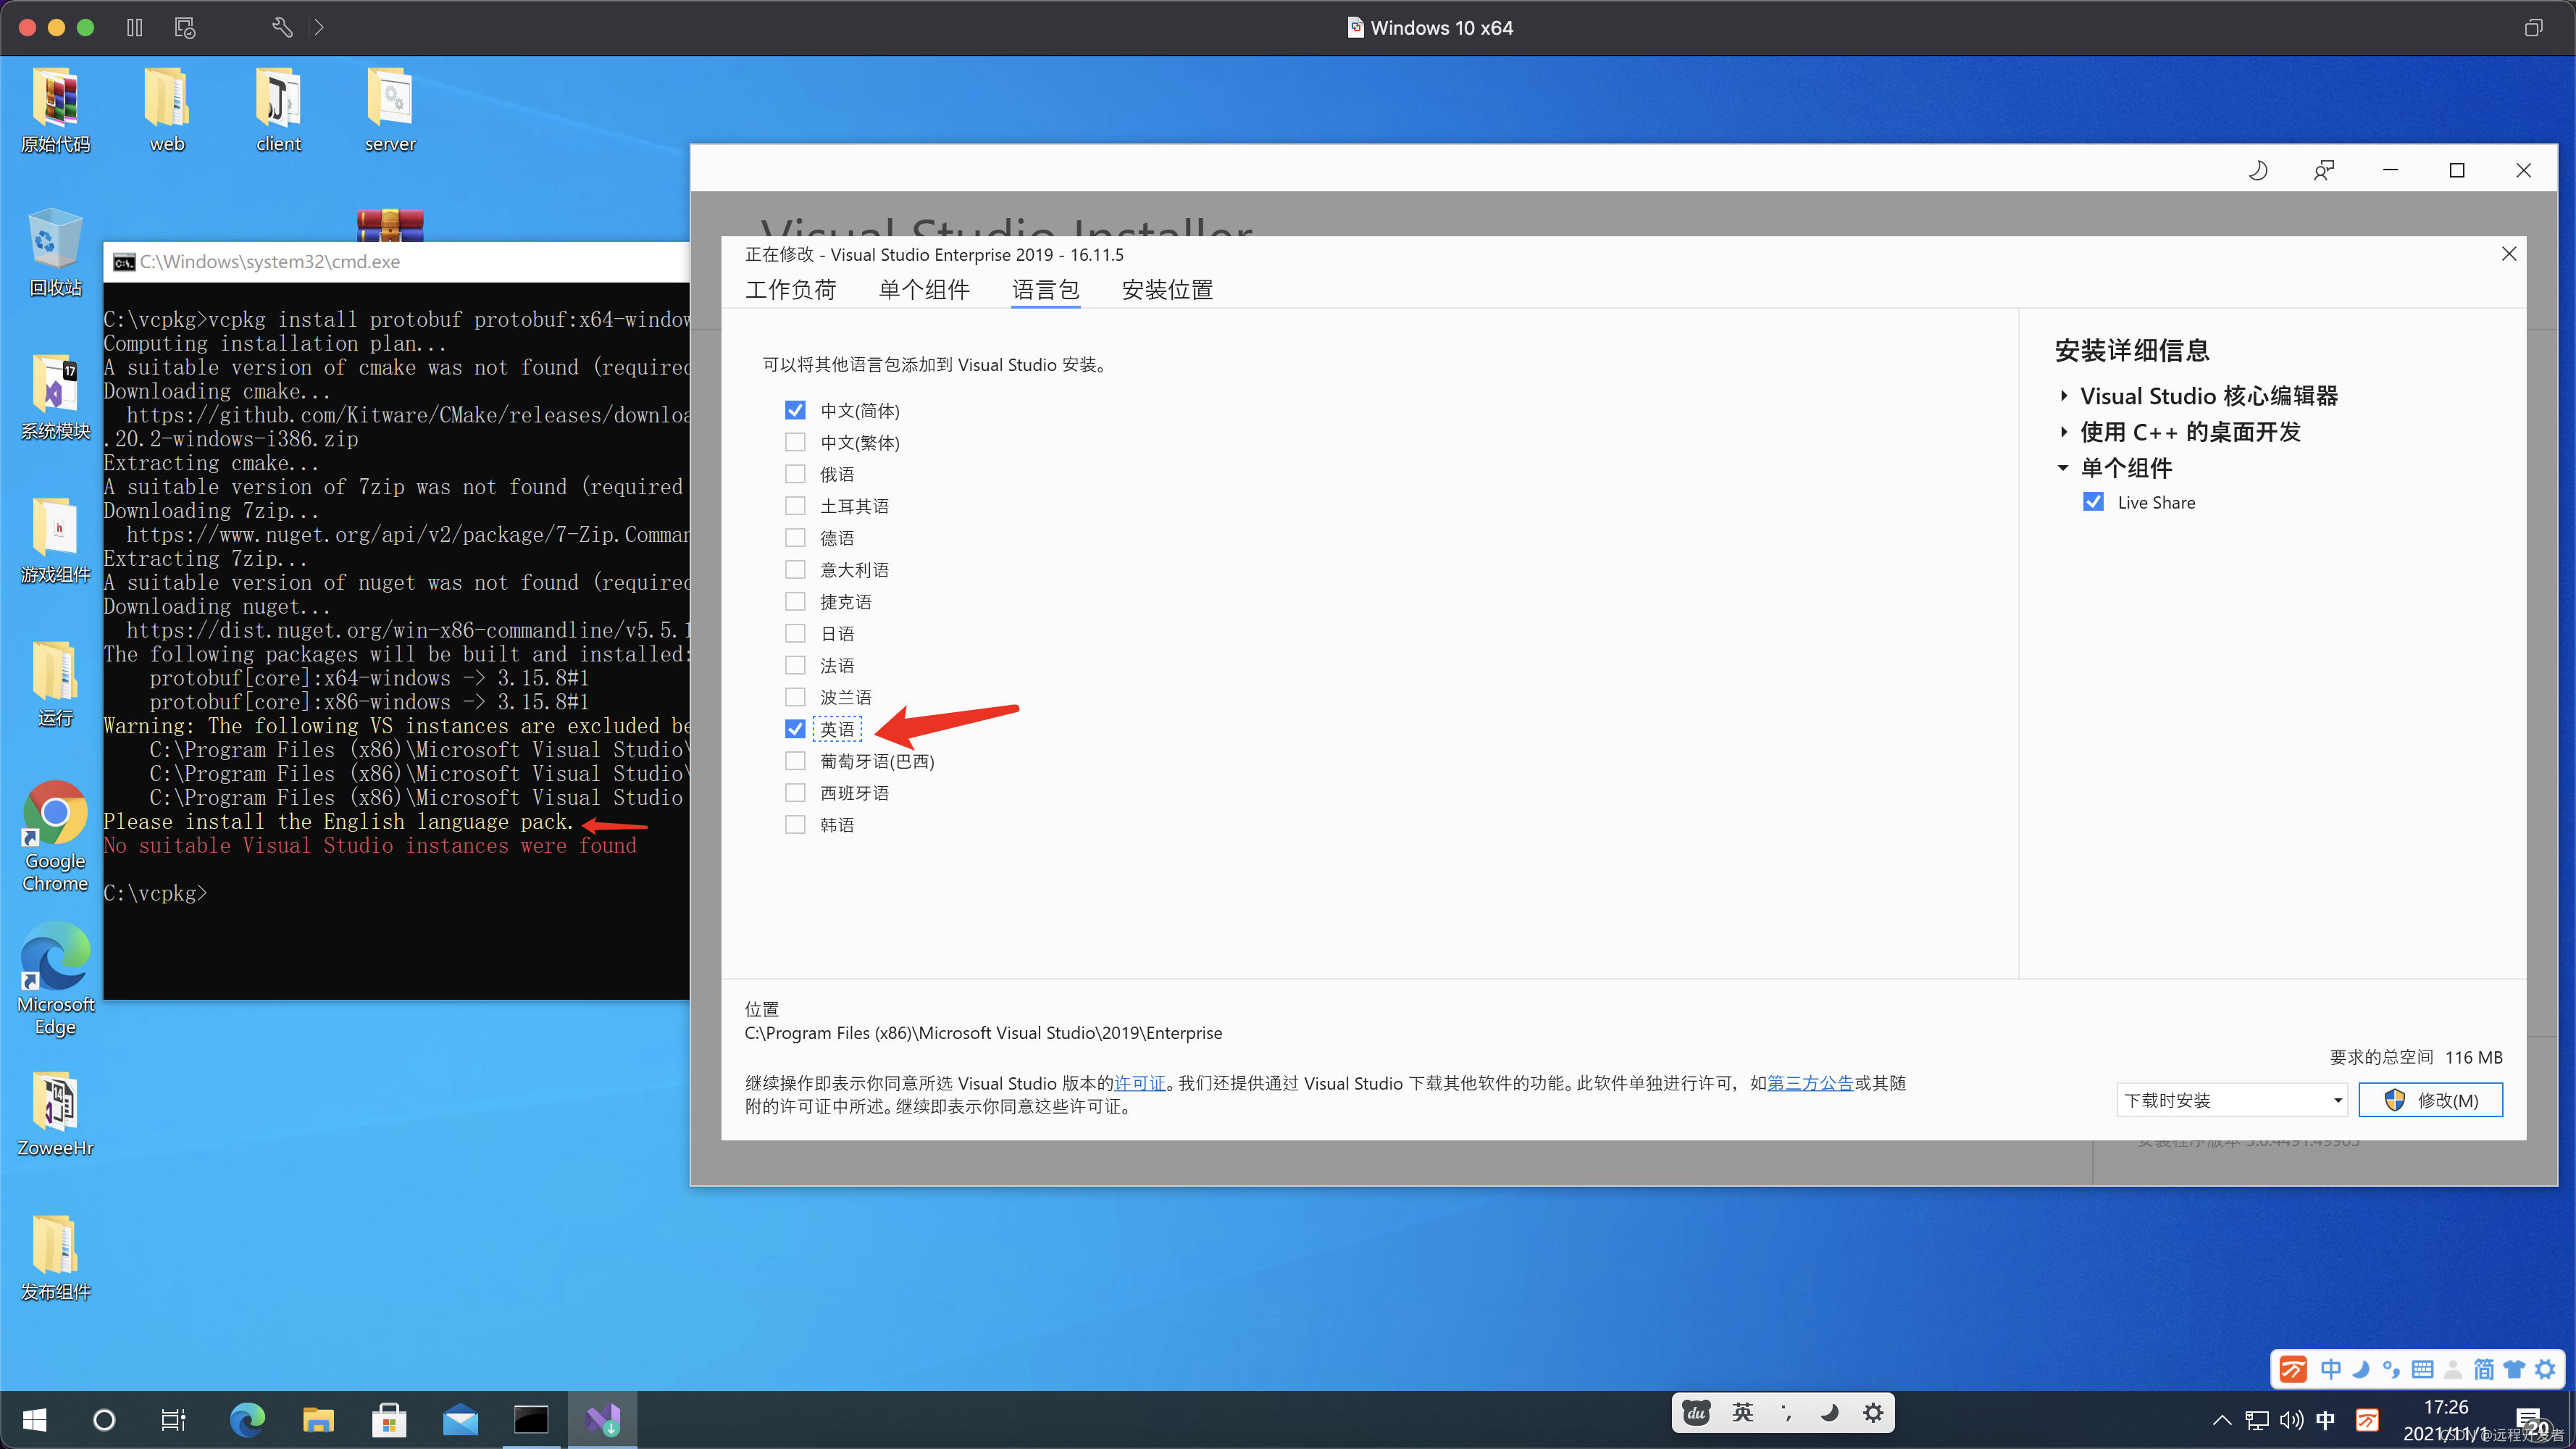Check the 韩语 language pack
The width and height of the screenshot is (2576, 1449).
(x=795, y=825)
